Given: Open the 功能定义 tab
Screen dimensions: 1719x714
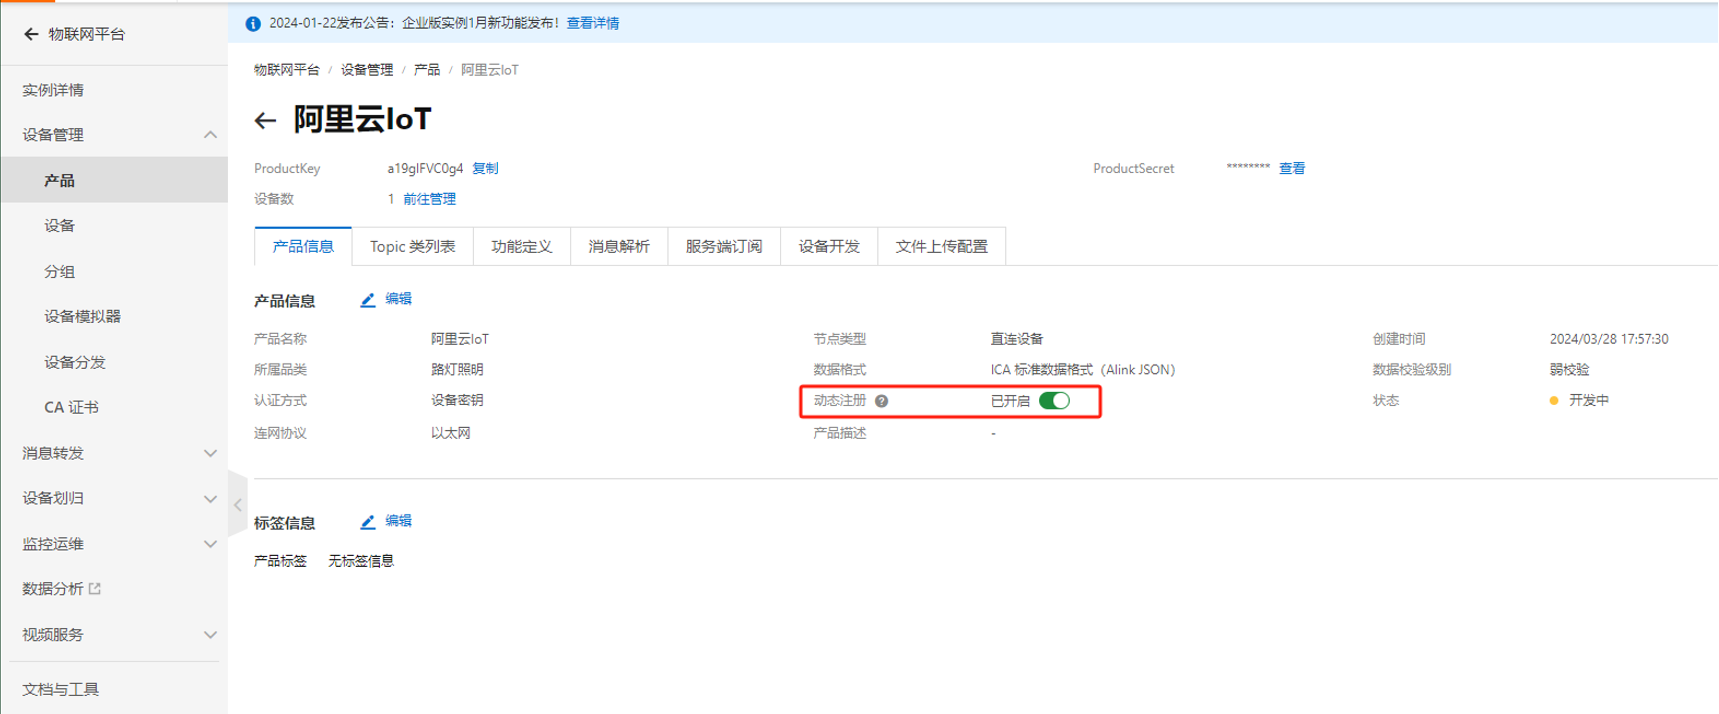Looking at the screenshot, I should pos(521,246).
